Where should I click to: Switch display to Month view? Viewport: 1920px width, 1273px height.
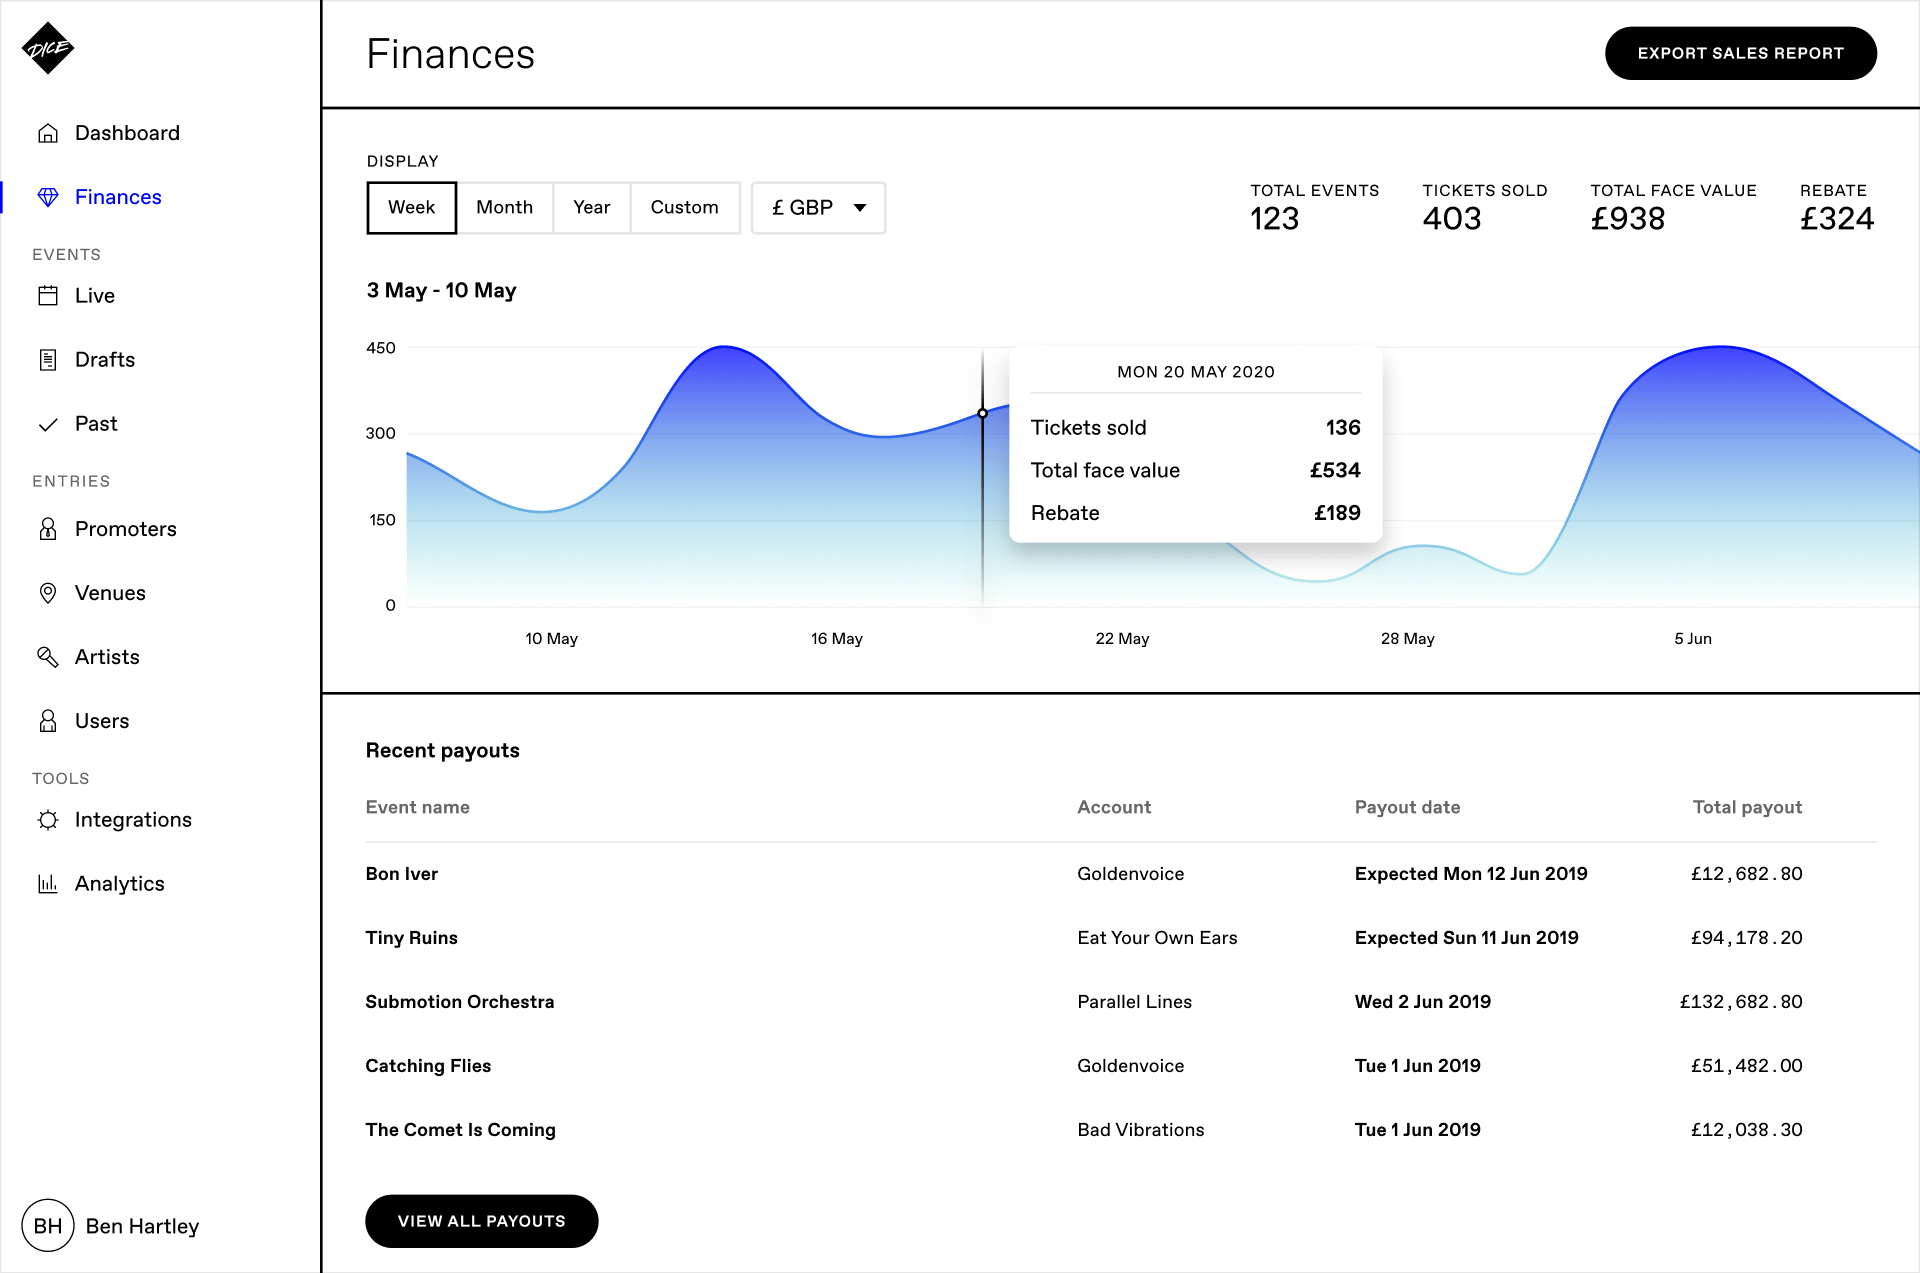click(505, 207)
